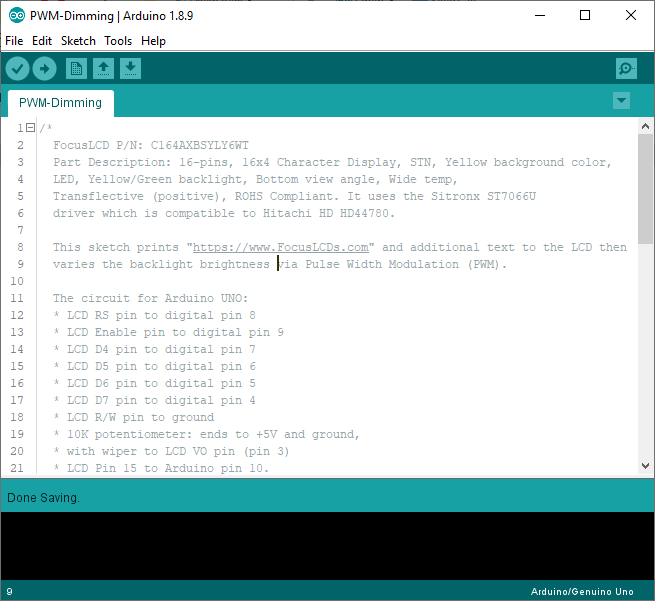655x601 pixels.
Task: Click 'Sitronx ST7066U' in line 5
Action: 483,196
